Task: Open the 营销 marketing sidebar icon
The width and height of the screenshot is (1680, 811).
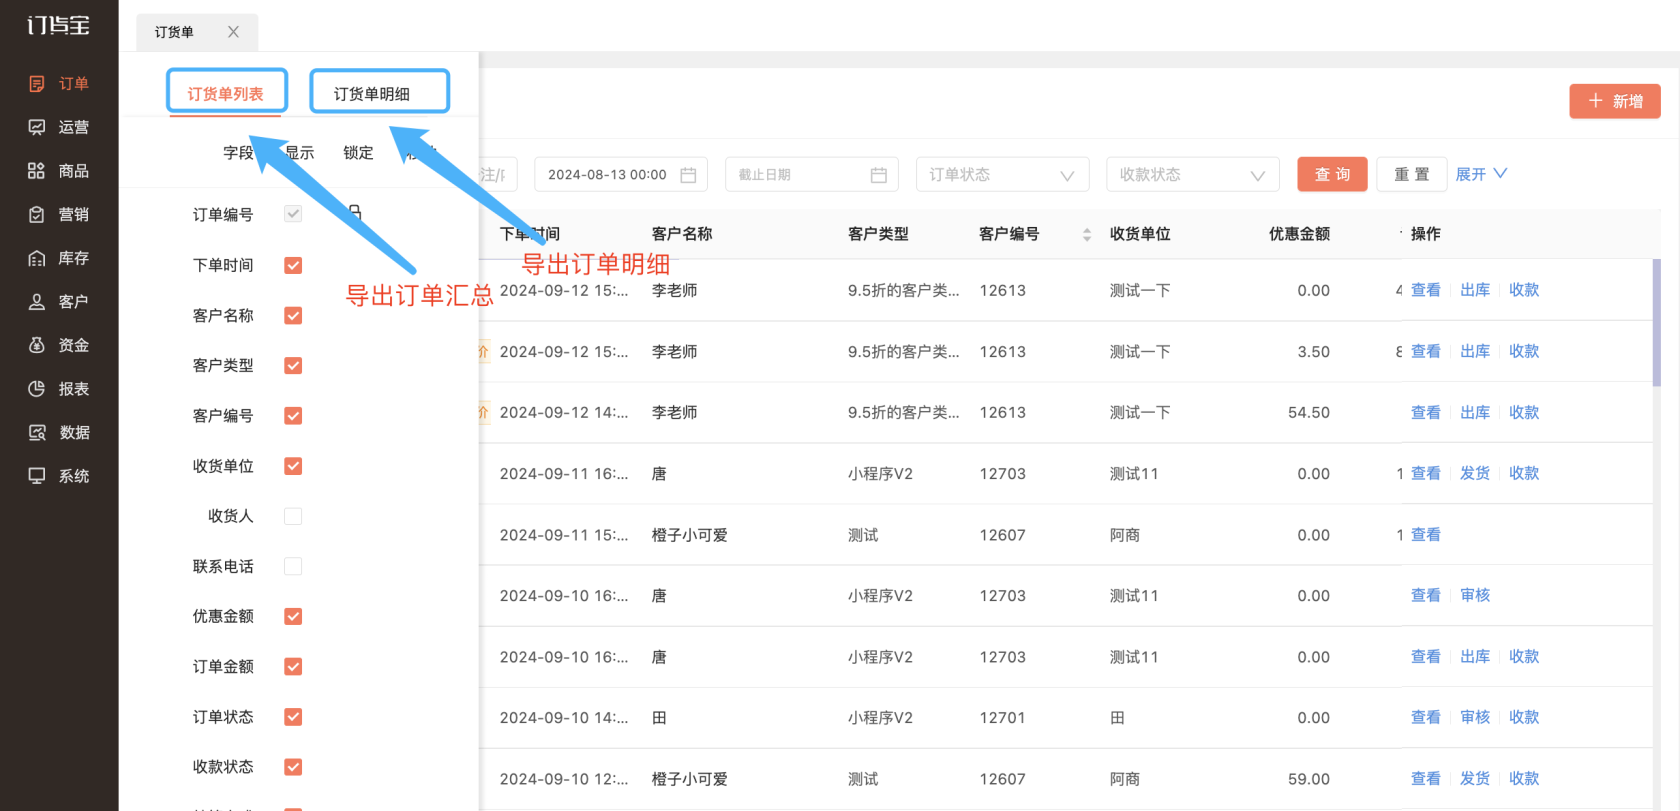Action: tap(37, 215)
